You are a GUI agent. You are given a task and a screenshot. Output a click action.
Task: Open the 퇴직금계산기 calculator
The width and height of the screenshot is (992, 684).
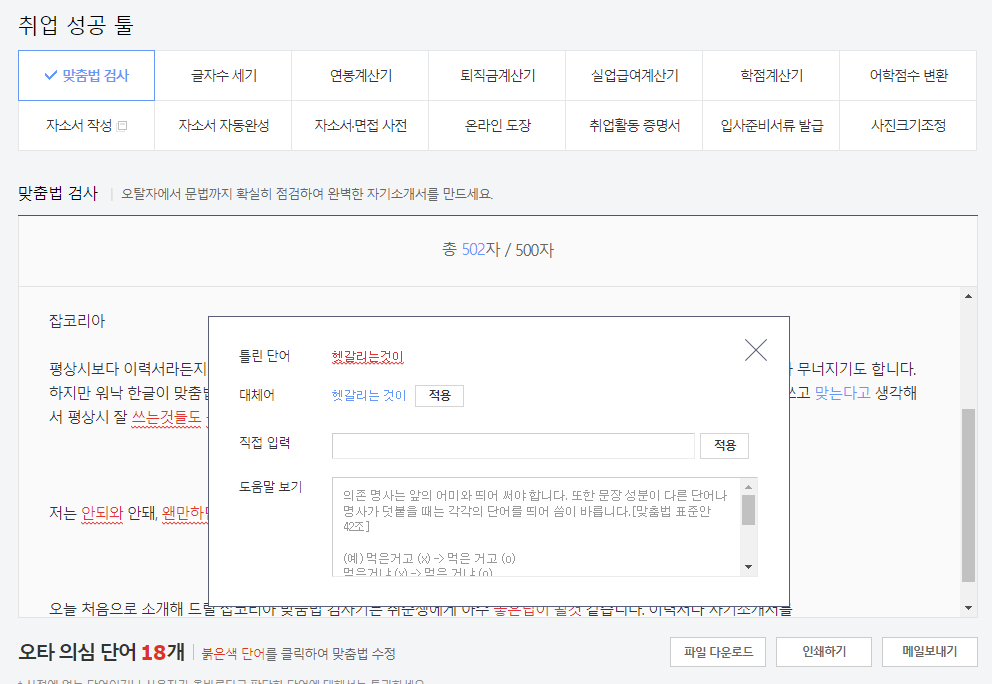(497, 75)
